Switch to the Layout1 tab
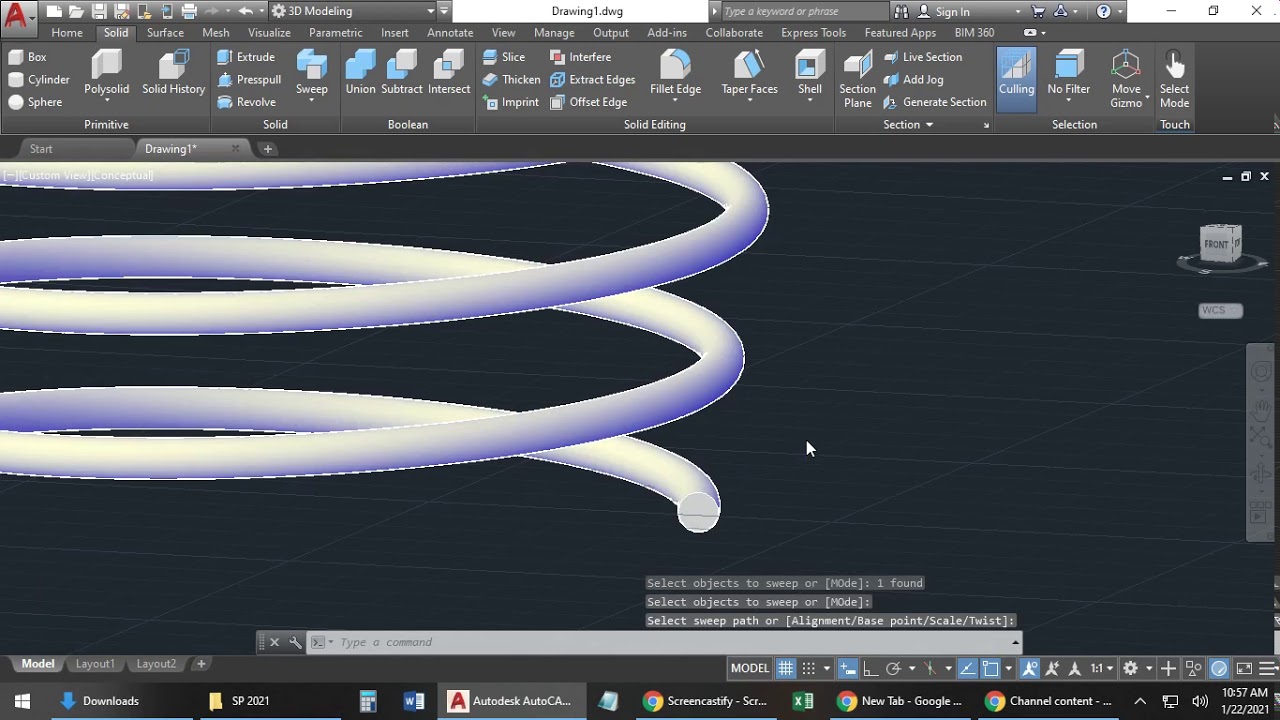This screenshot has height=720, width=1280. click(96, 664)
